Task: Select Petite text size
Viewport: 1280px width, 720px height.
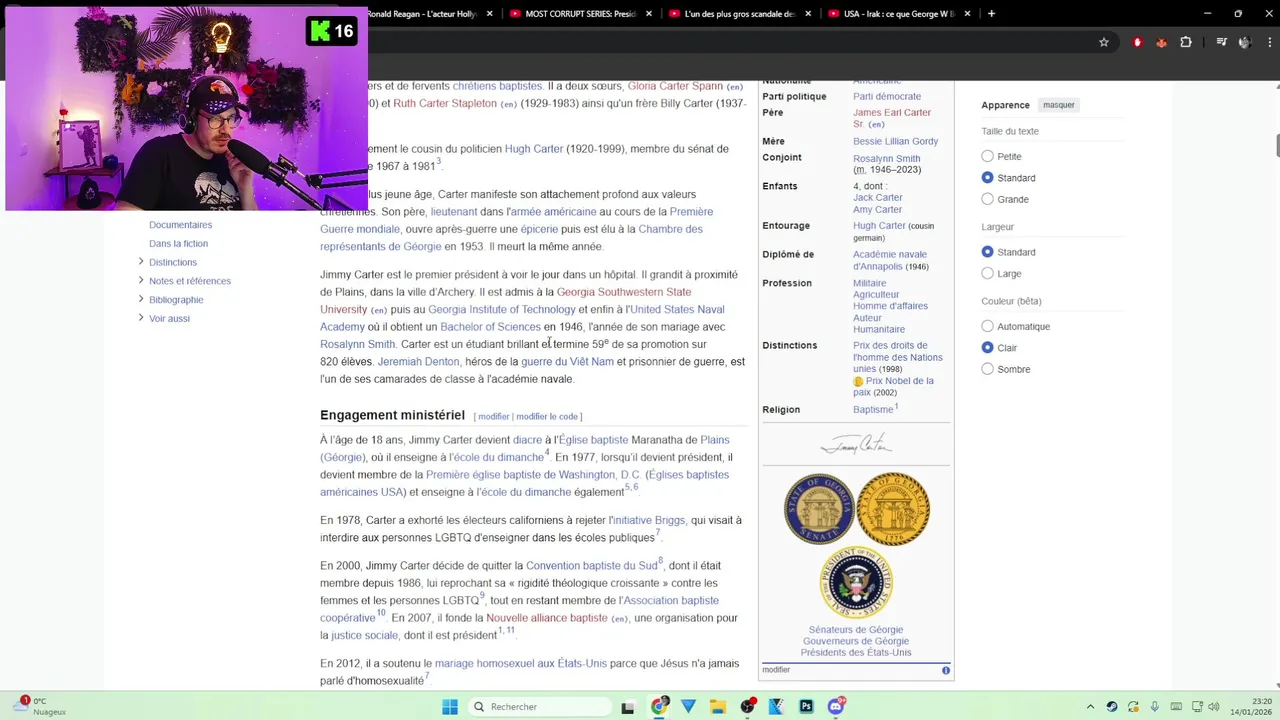Action: 988,156
